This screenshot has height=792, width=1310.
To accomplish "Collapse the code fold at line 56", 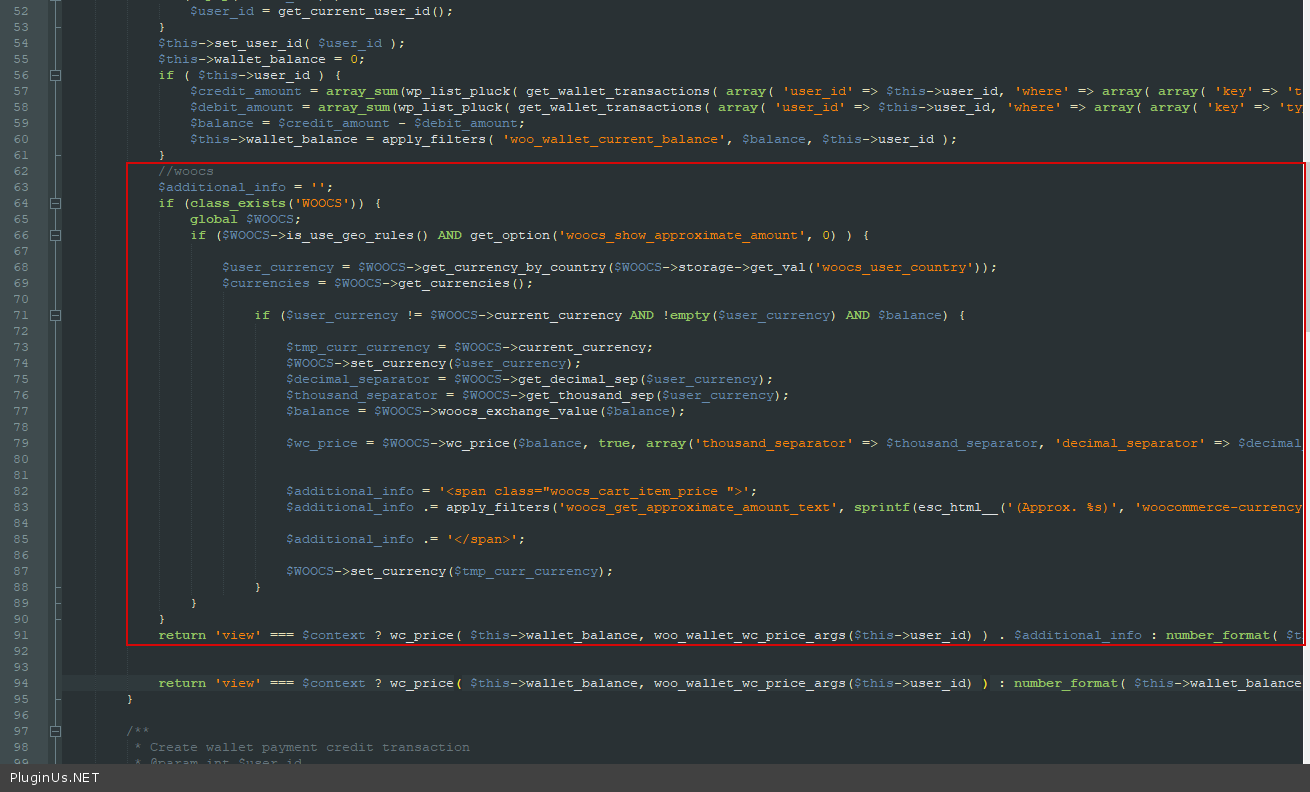I will click(56, 75).
